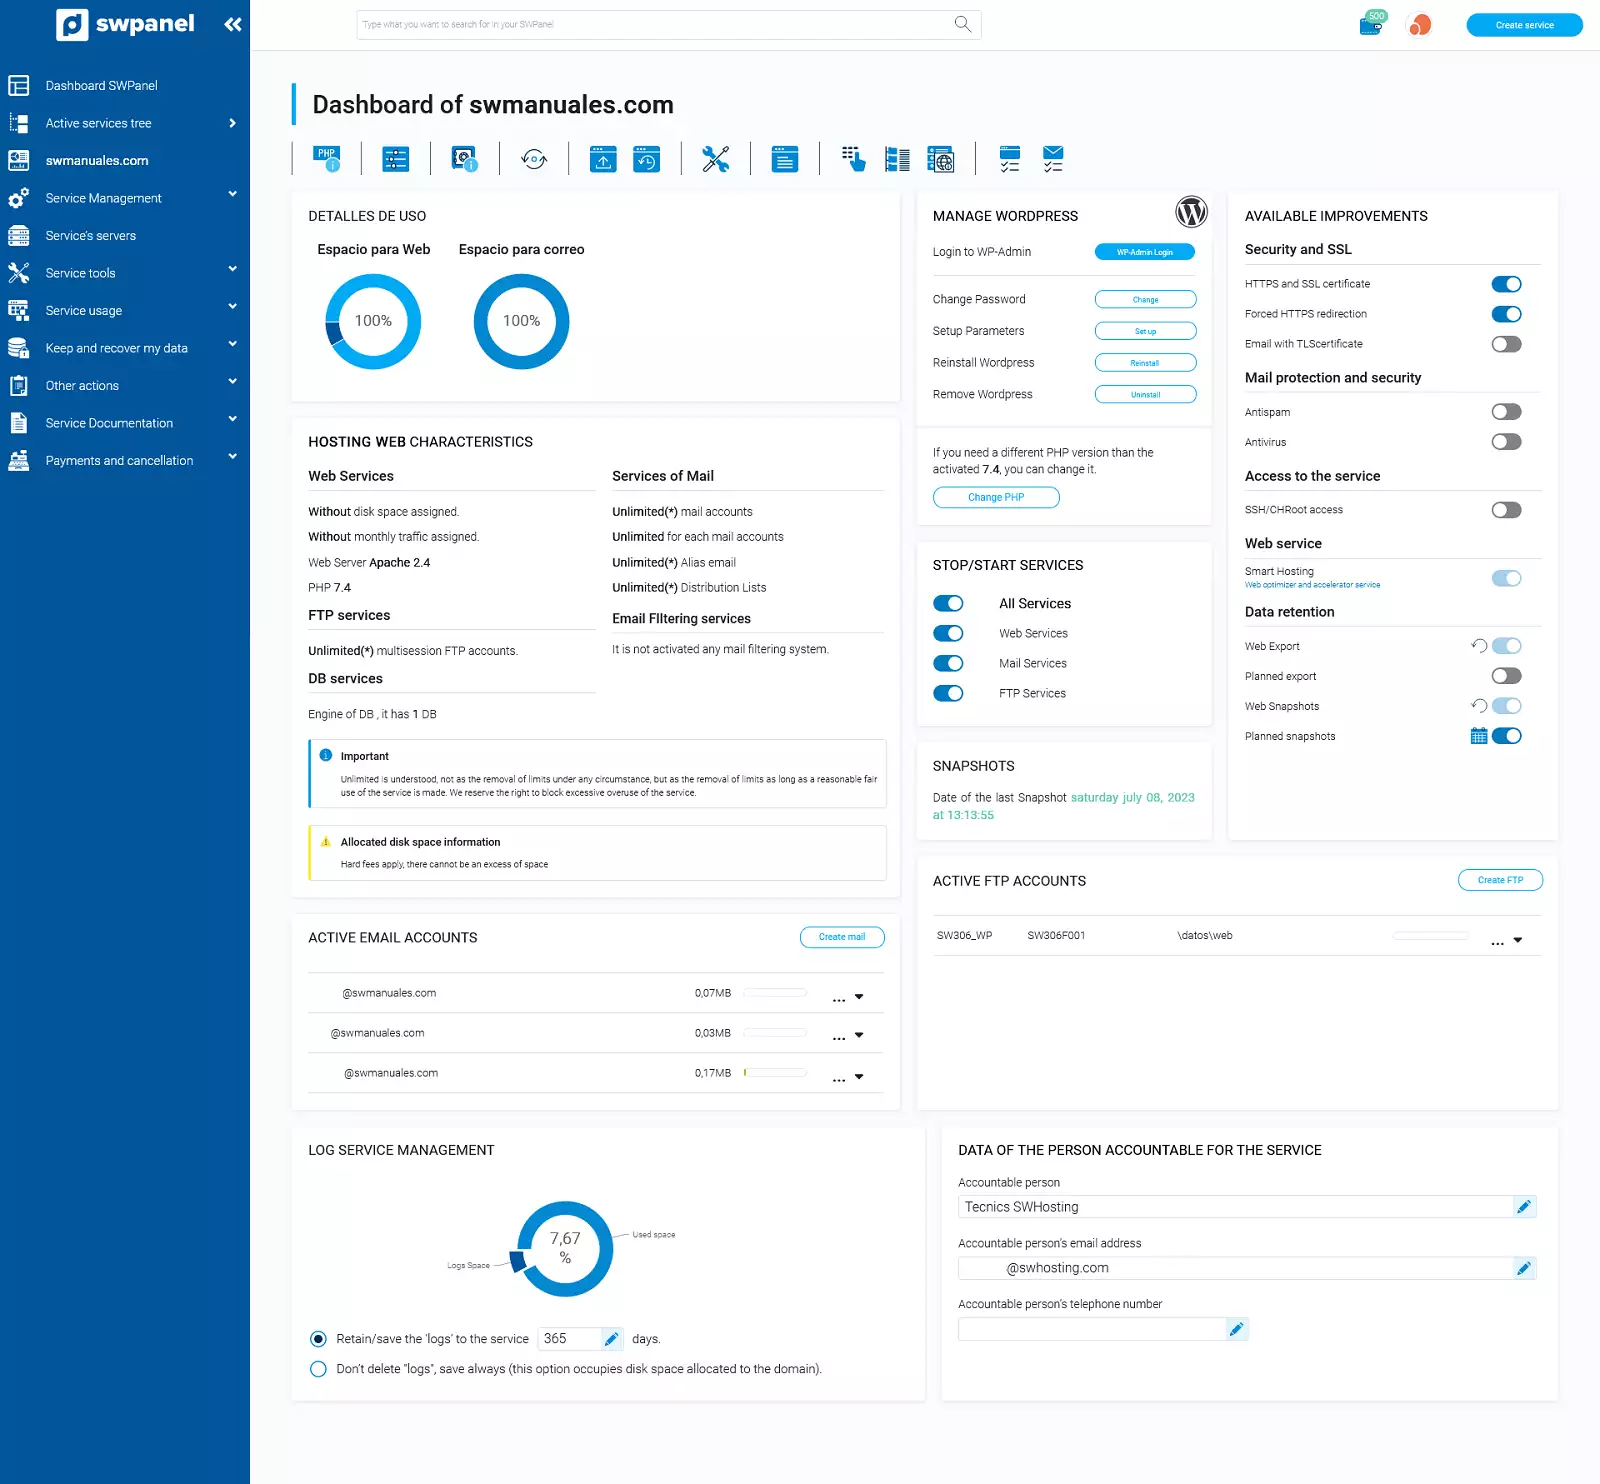The image size is (1600, 1484).
Task: Open the planned snapshots calendar icon
Action: tap(1478, 736)
